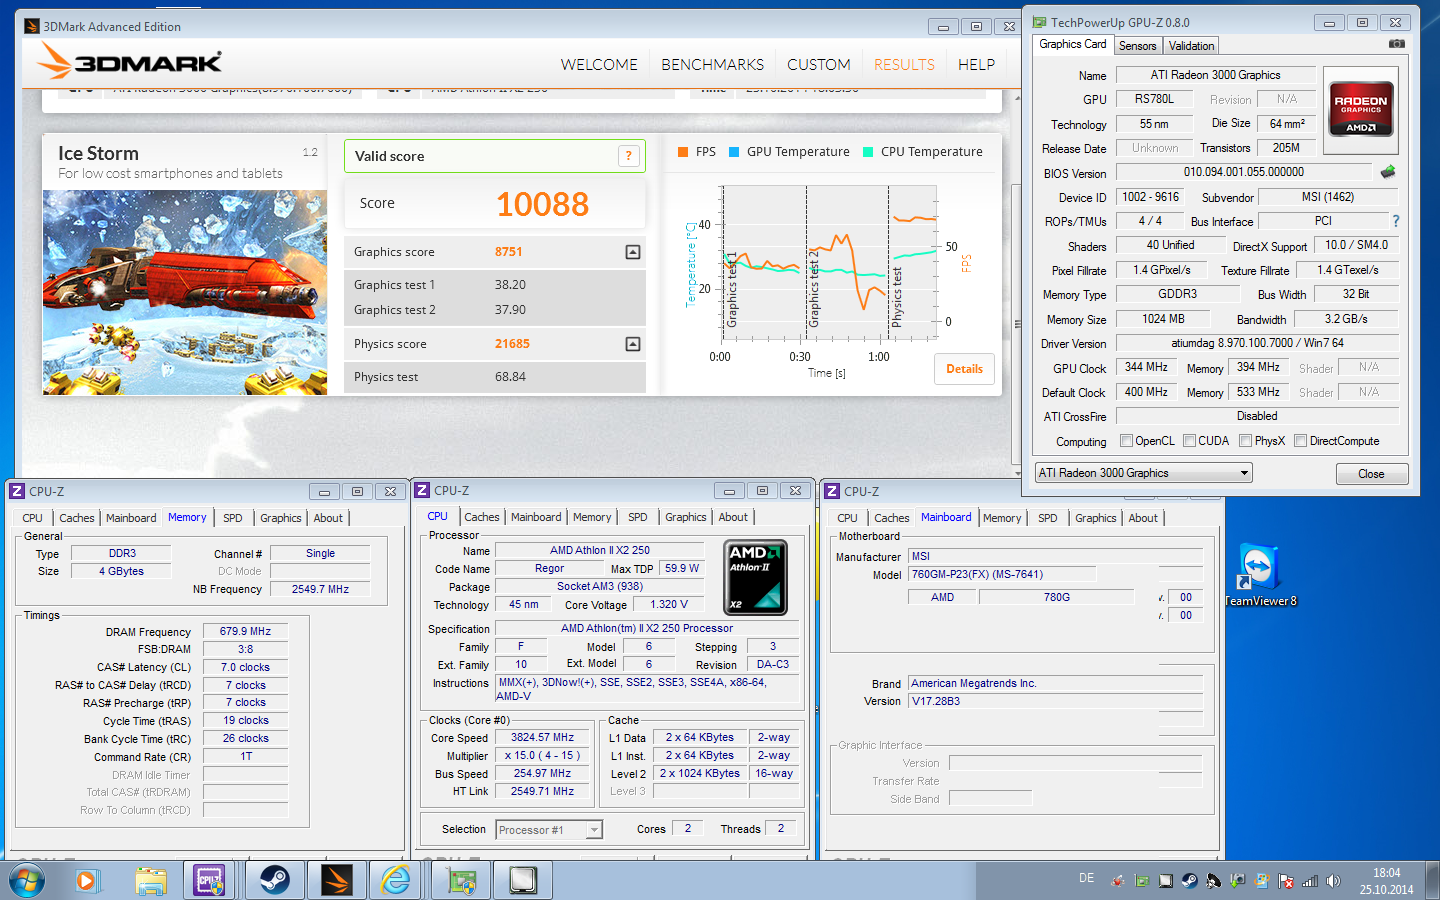Click the Physics score value 21685

coord(512,344)
